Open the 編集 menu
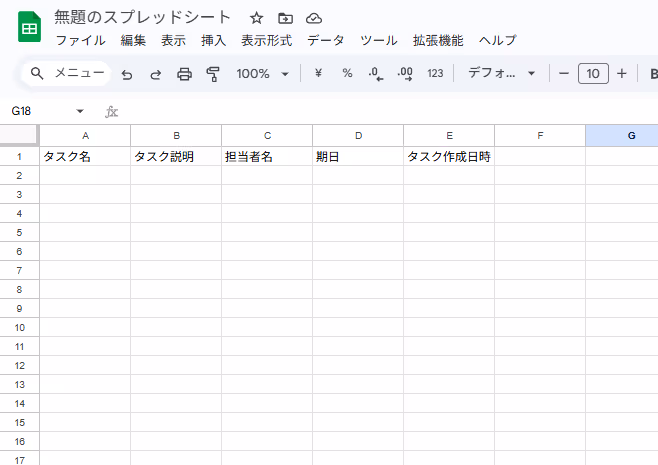 click(133, 41)
